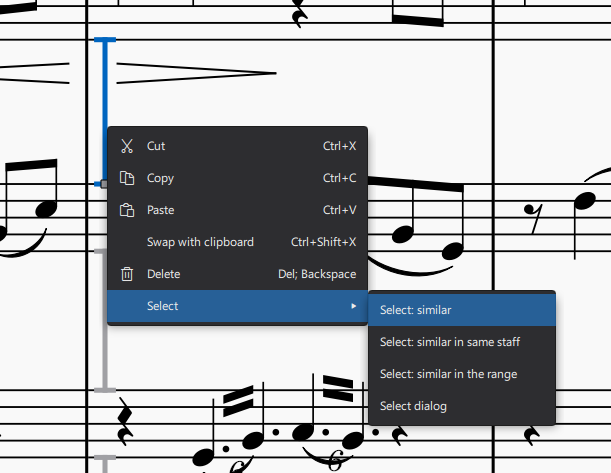Choose Select: similar

[x=462, y=310]
